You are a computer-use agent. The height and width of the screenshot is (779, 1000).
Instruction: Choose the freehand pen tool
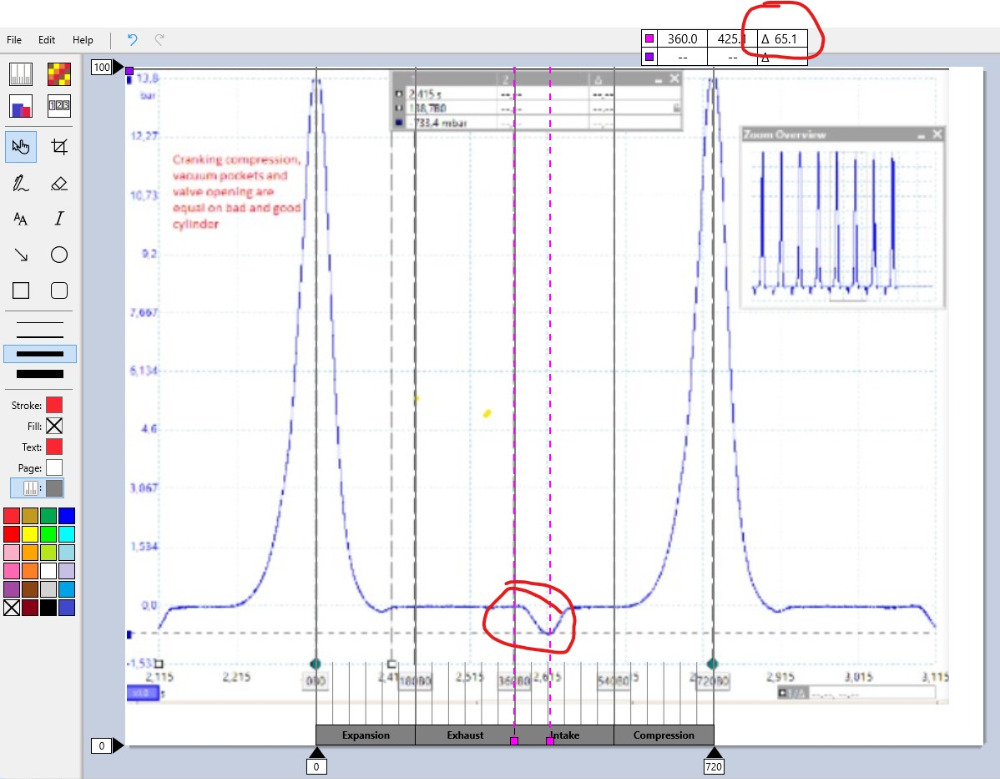21,183
